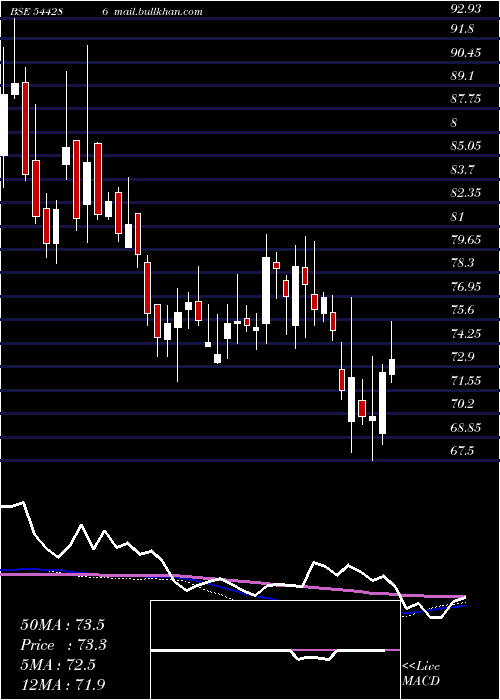Click the 75.6 price level label
This screenshot has height=700, width=500.
click(x=463, y=310)
